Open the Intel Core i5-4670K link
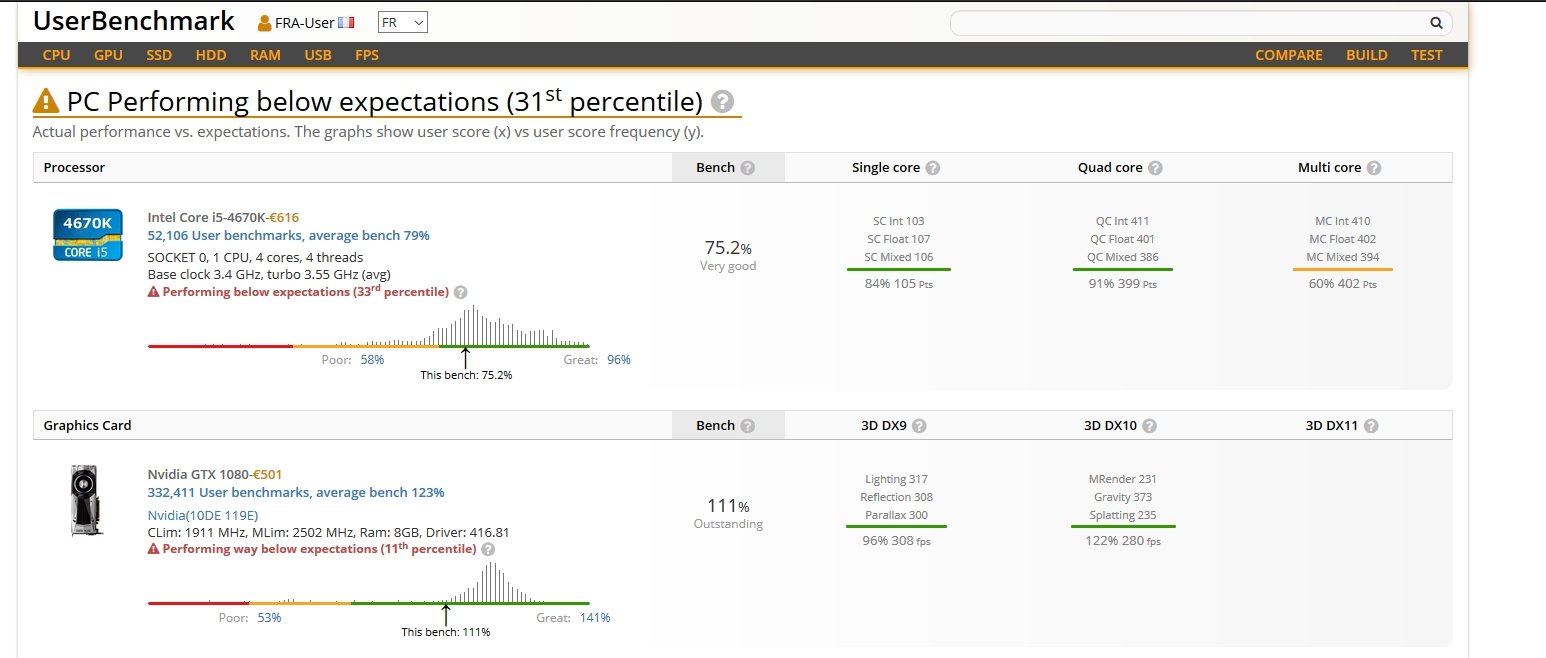This screenshot has width=1546, height=658. 205,217
